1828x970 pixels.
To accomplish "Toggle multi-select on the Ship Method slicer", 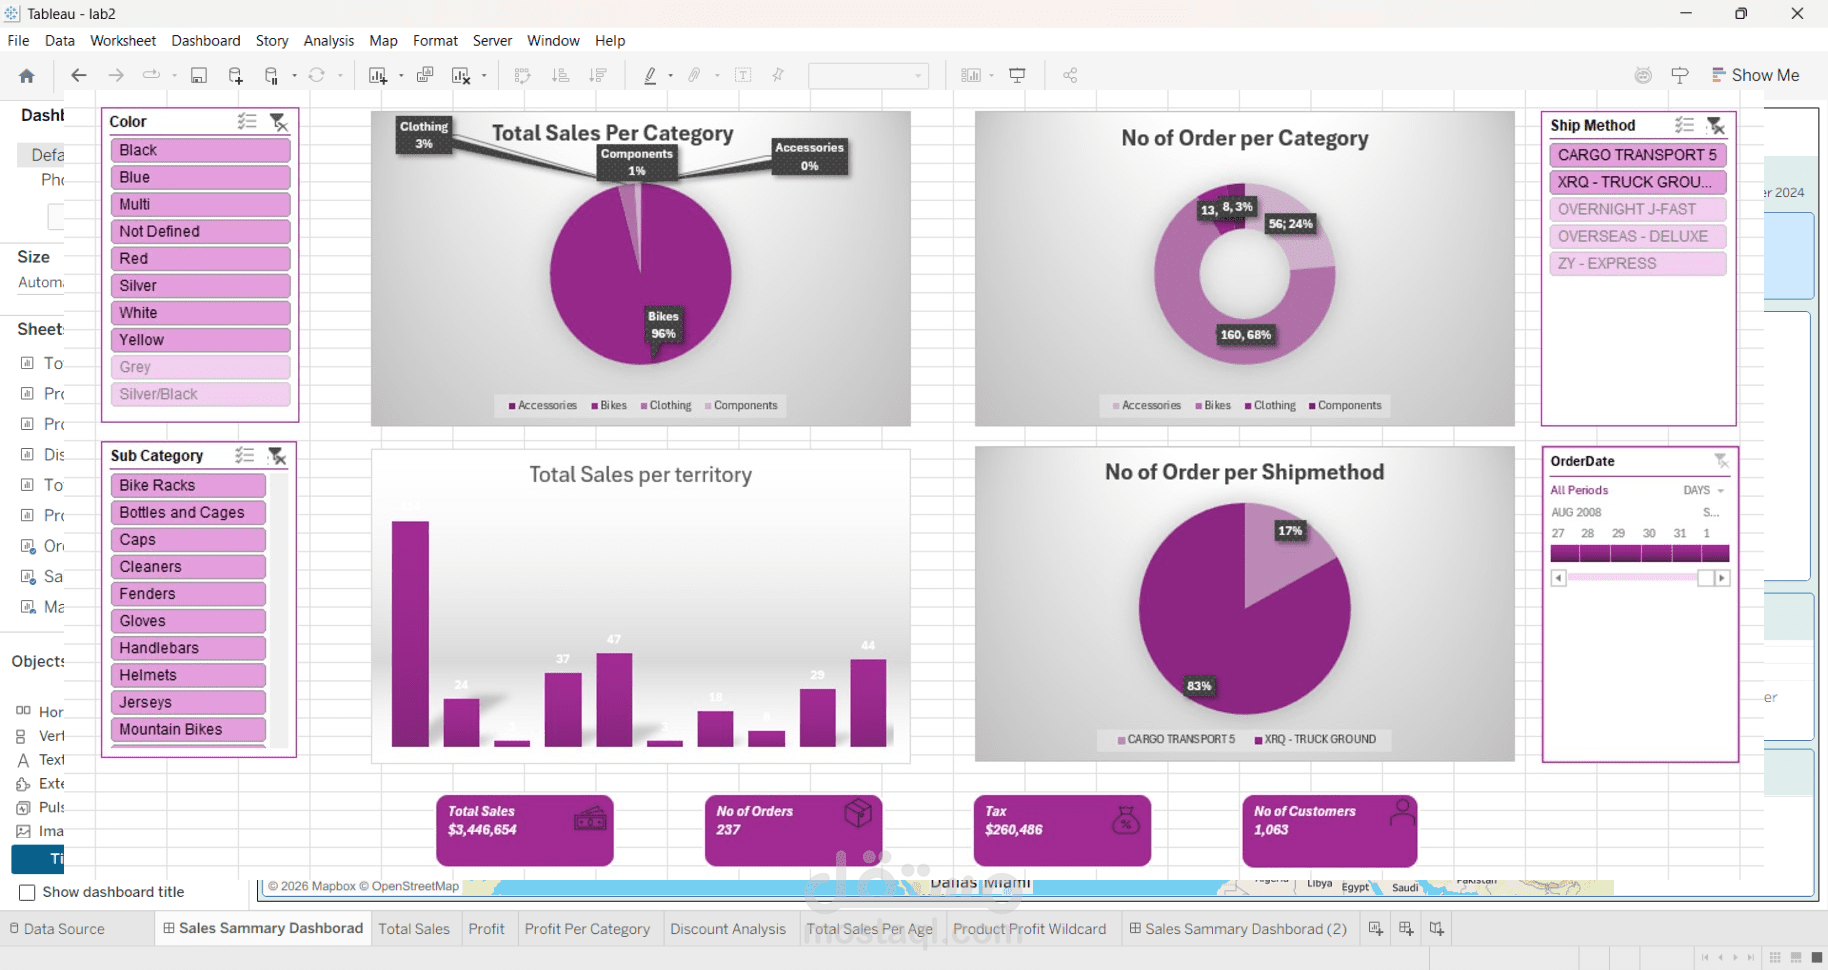I will (1685, 125).
